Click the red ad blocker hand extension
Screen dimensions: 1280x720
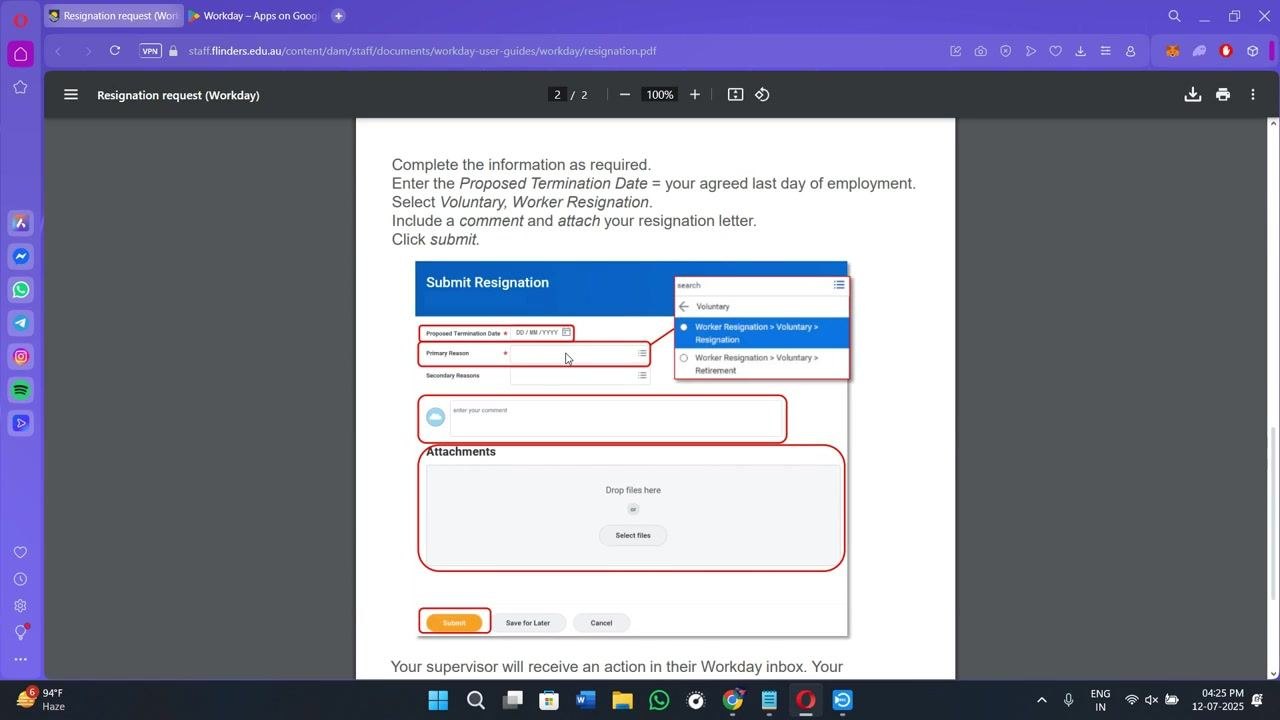tap(1226, 51)
